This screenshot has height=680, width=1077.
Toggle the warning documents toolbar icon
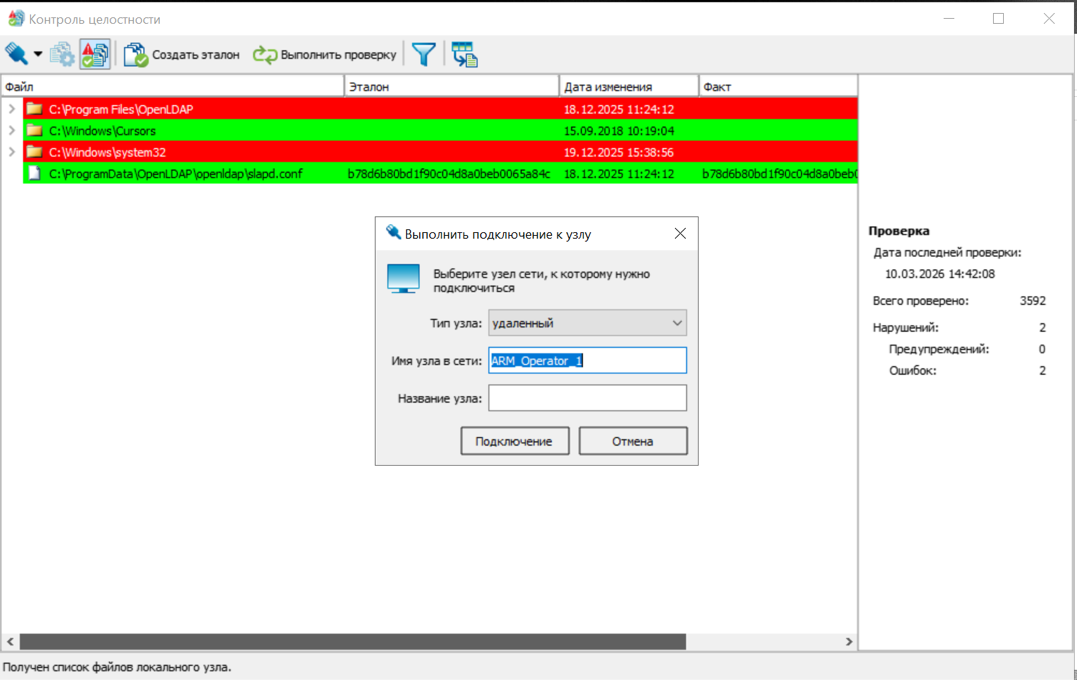pos(95,54)
